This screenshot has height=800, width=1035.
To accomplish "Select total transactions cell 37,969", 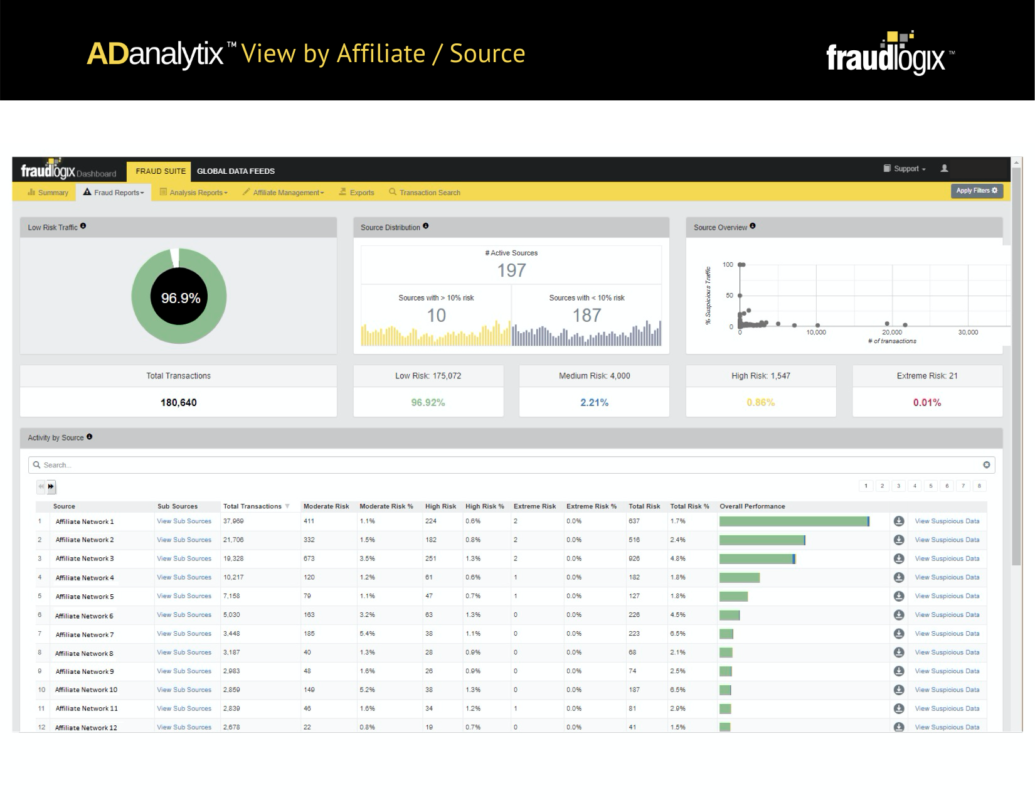I will tap(234, 521).
